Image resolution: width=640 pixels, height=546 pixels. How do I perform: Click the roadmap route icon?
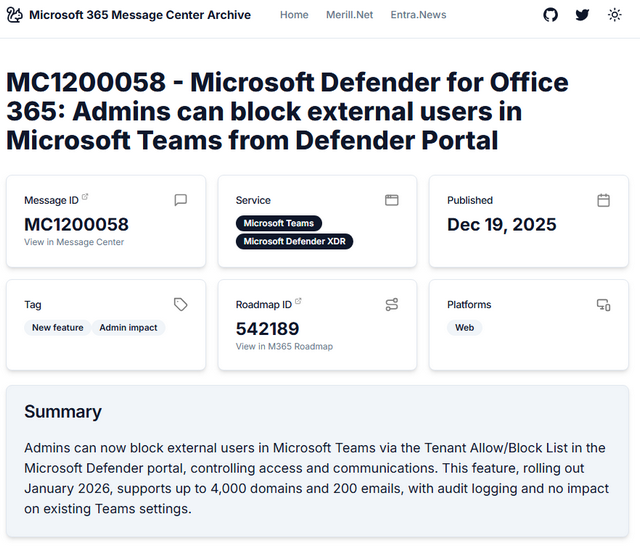(392, 304)
